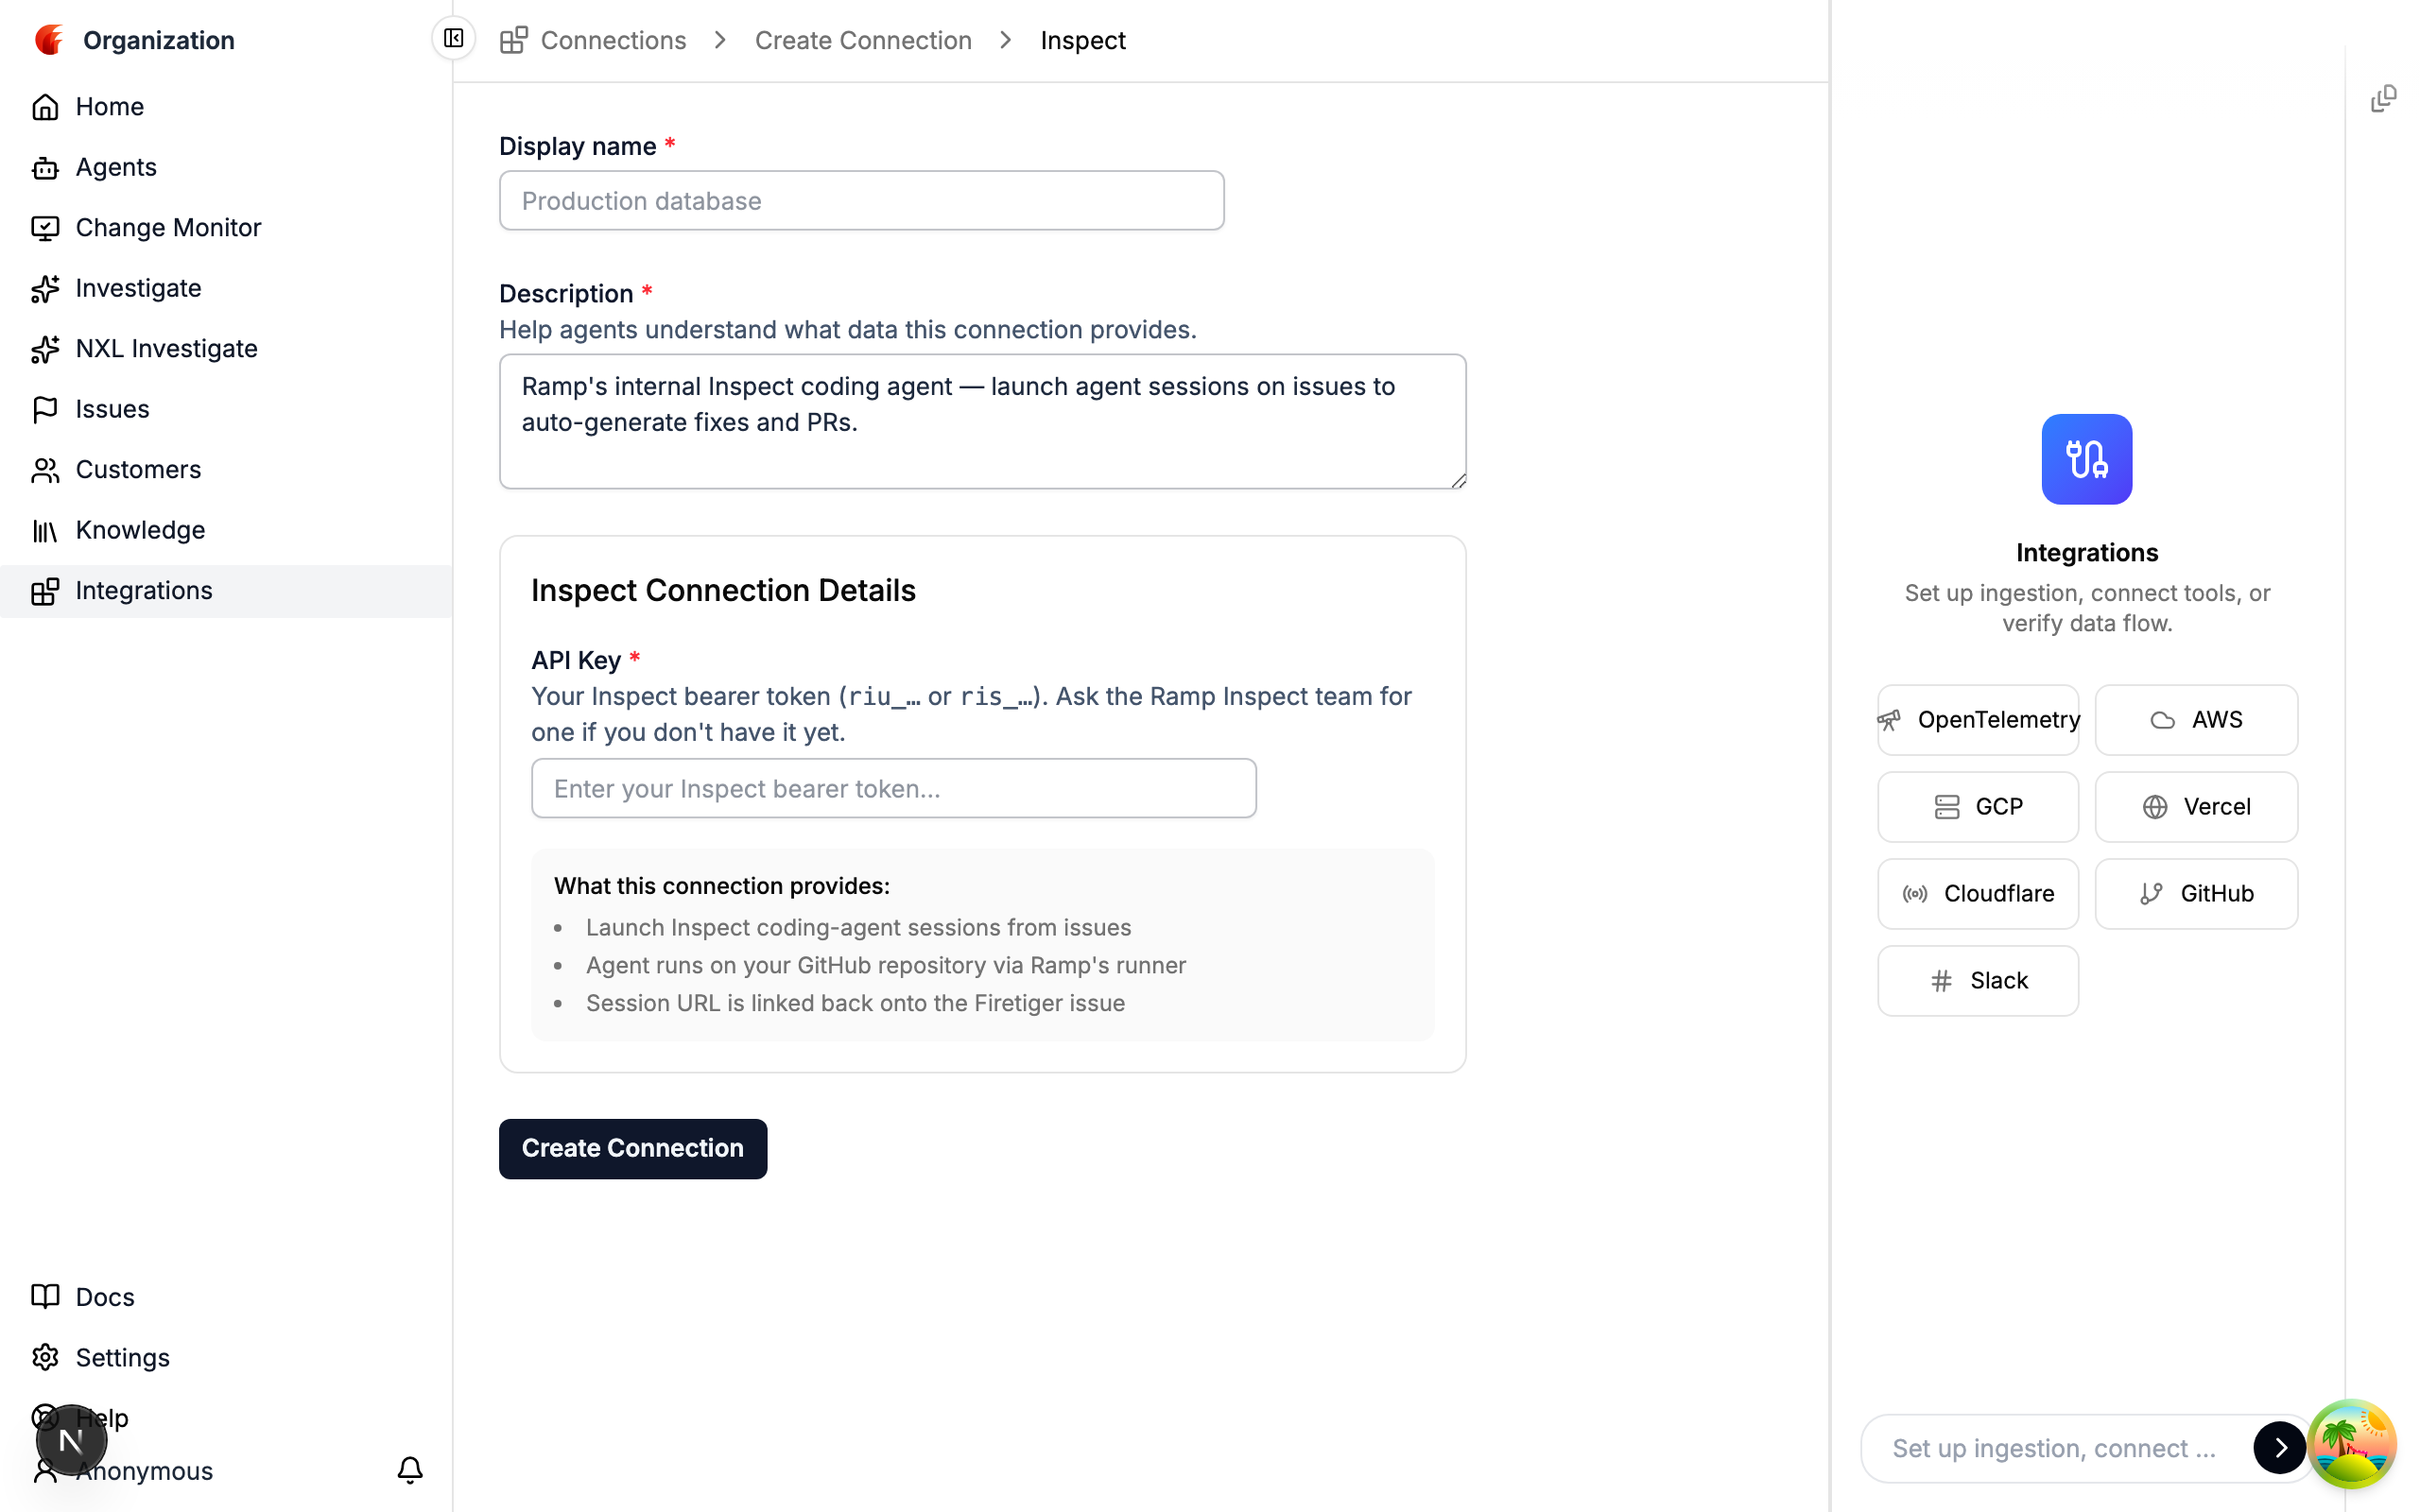The width and height of the screenshot is (2420, 1512).
Task: Select the GitHub integration tile
Action: (x=2197, y=893)
